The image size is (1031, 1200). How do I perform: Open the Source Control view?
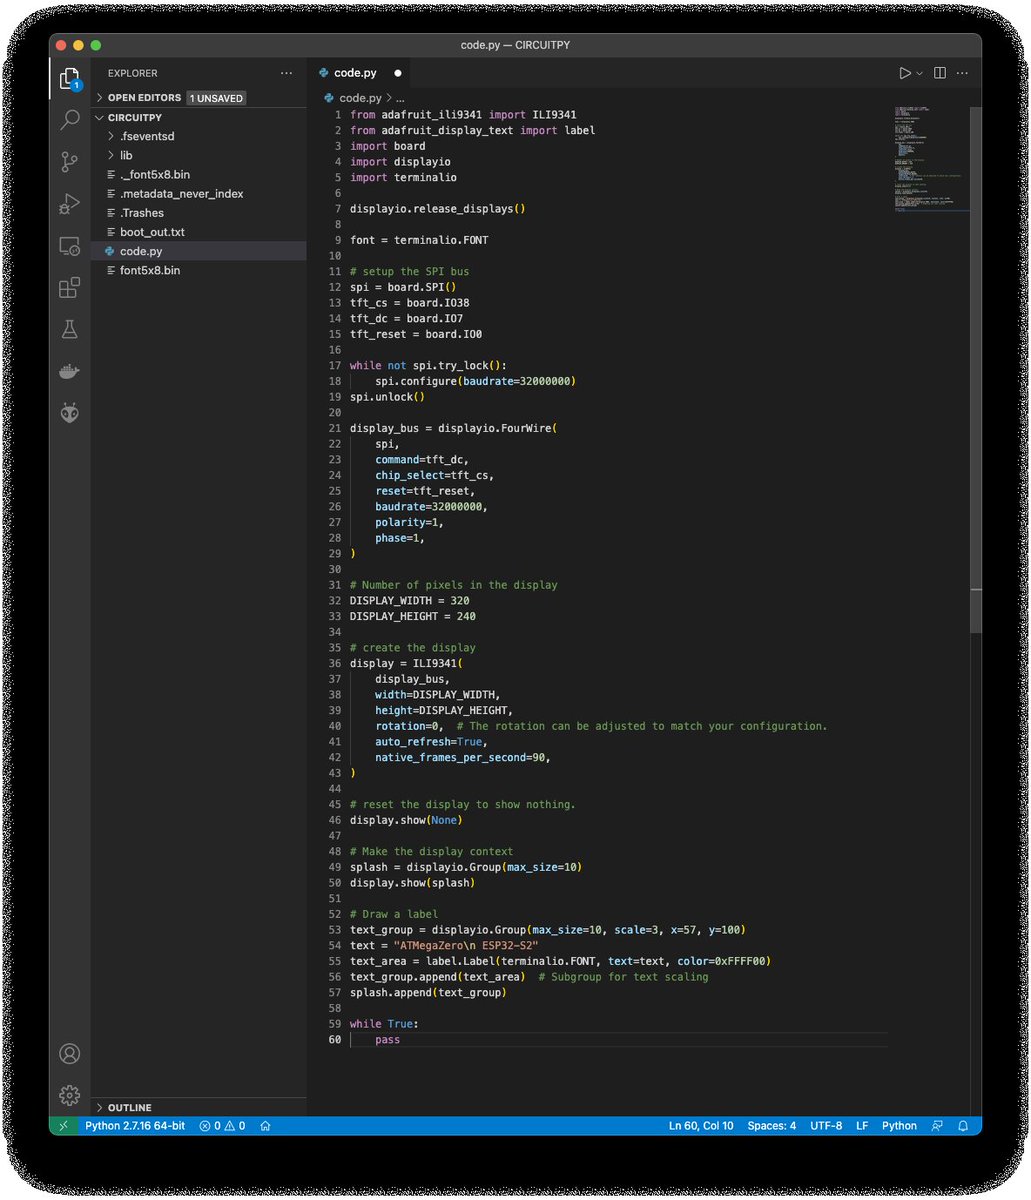(x=69, y=162)
